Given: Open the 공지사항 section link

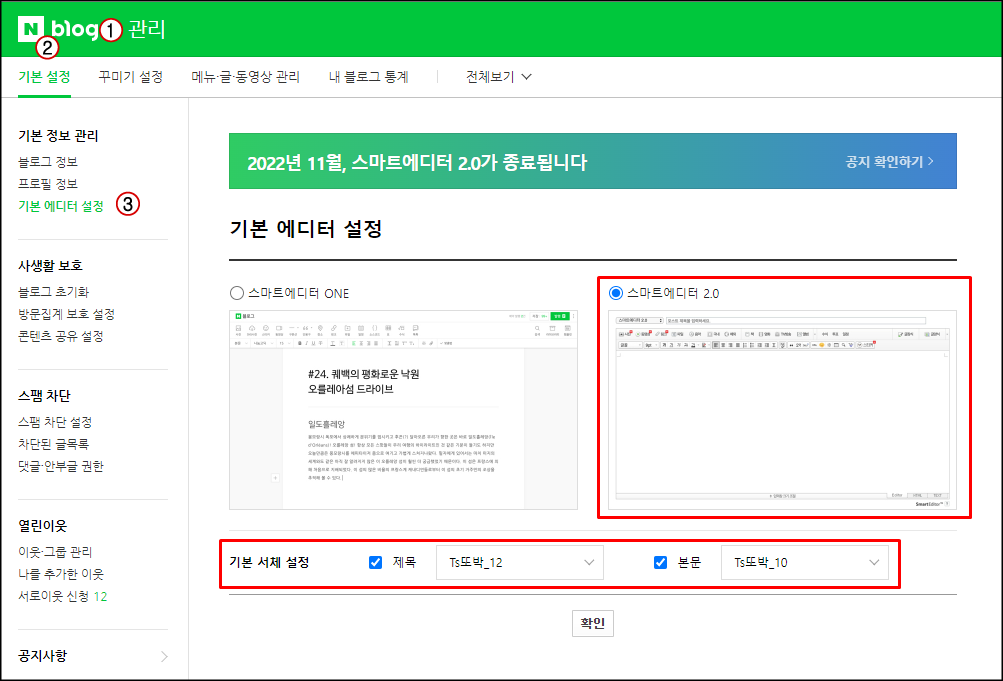Looking at the screenshot, I should [x=42, y=655].
